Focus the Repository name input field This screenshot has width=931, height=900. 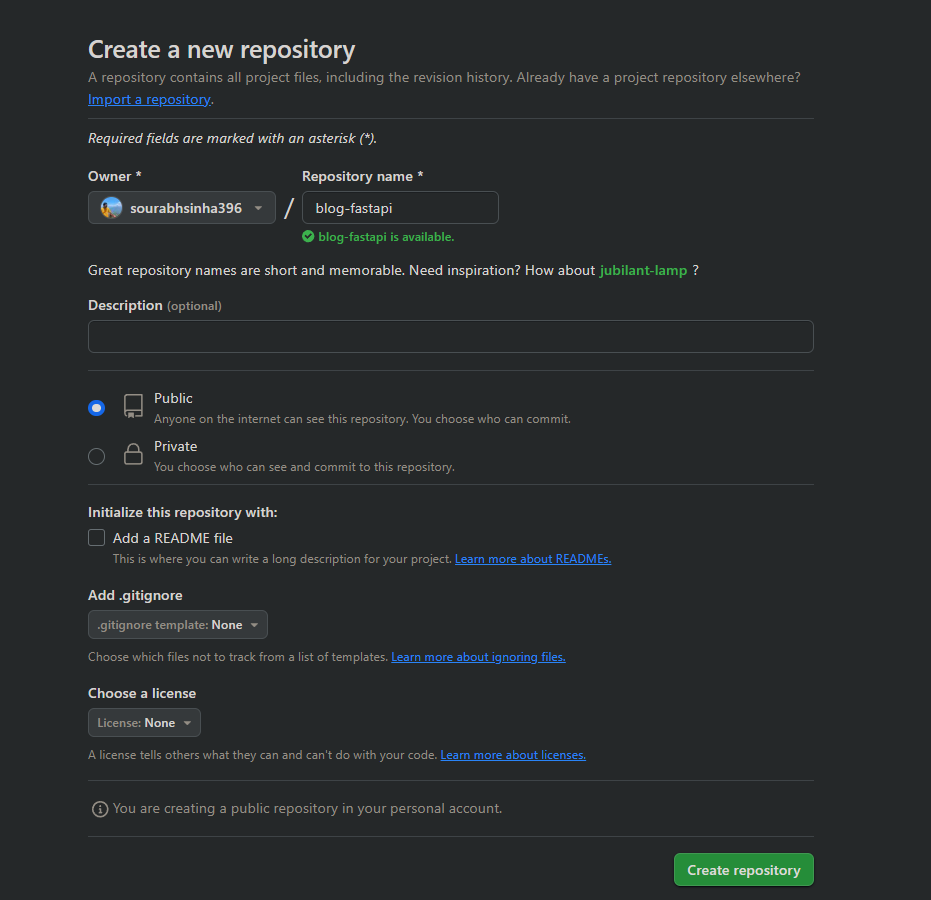(400, 208)
